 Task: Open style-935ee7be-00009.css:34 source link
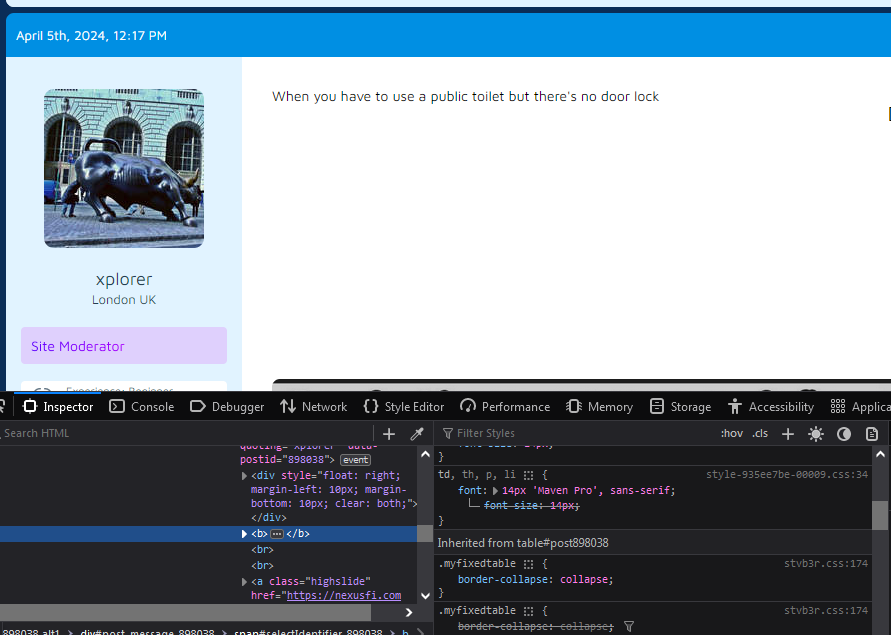[786, 474]
